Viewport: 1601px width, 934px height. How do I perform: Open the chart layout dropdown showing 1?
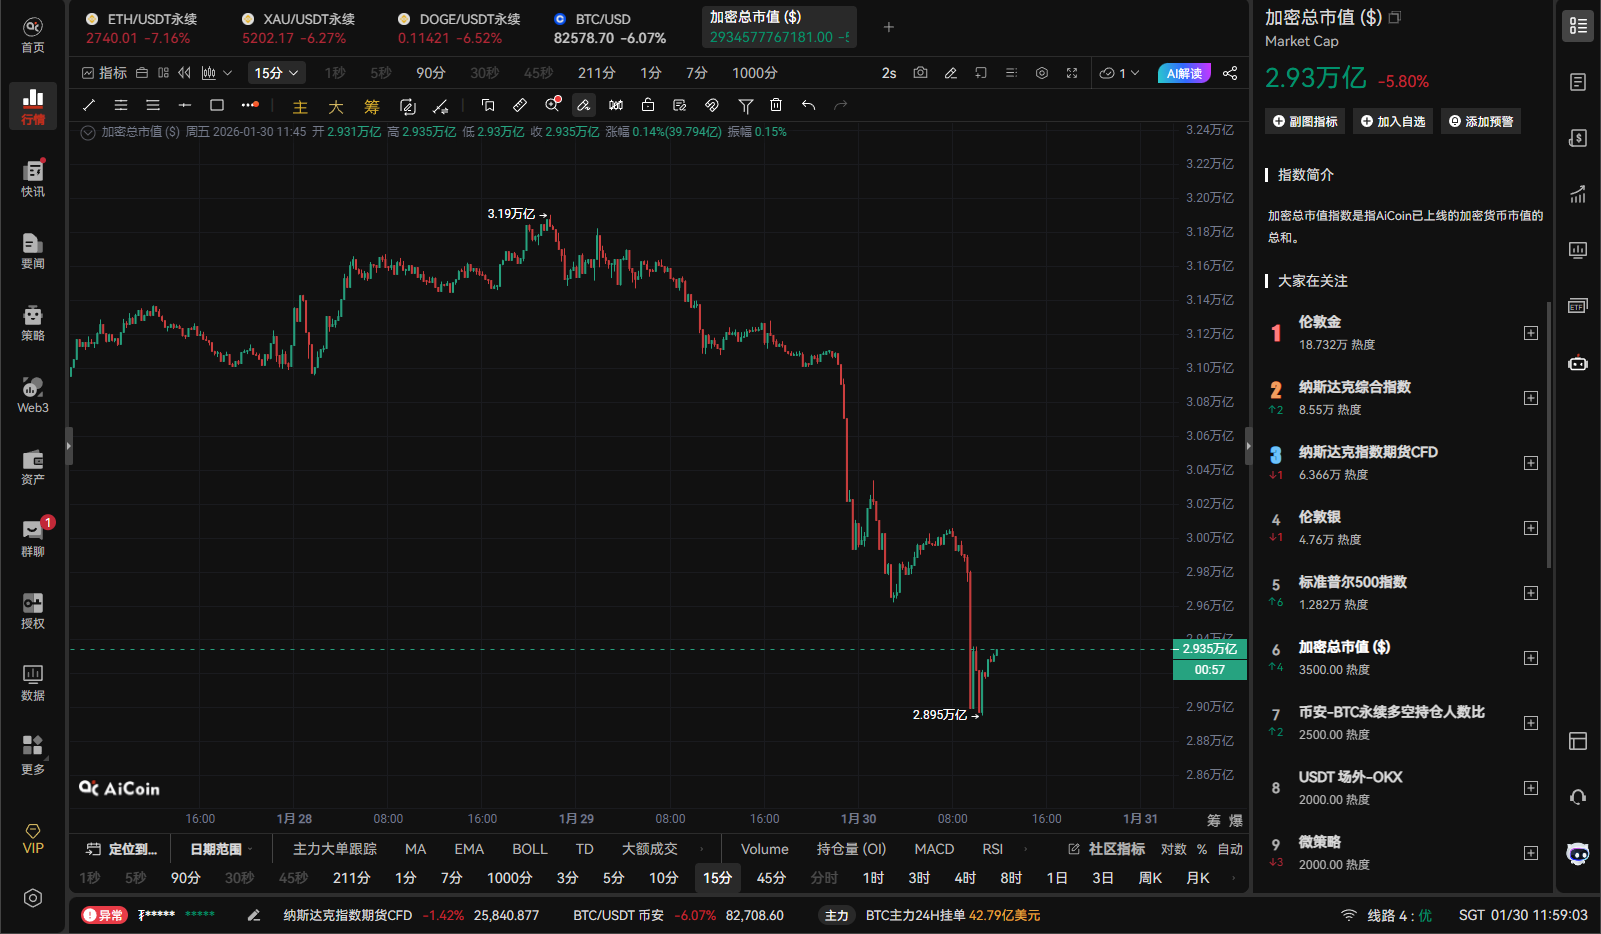[x=1118, y=72]
